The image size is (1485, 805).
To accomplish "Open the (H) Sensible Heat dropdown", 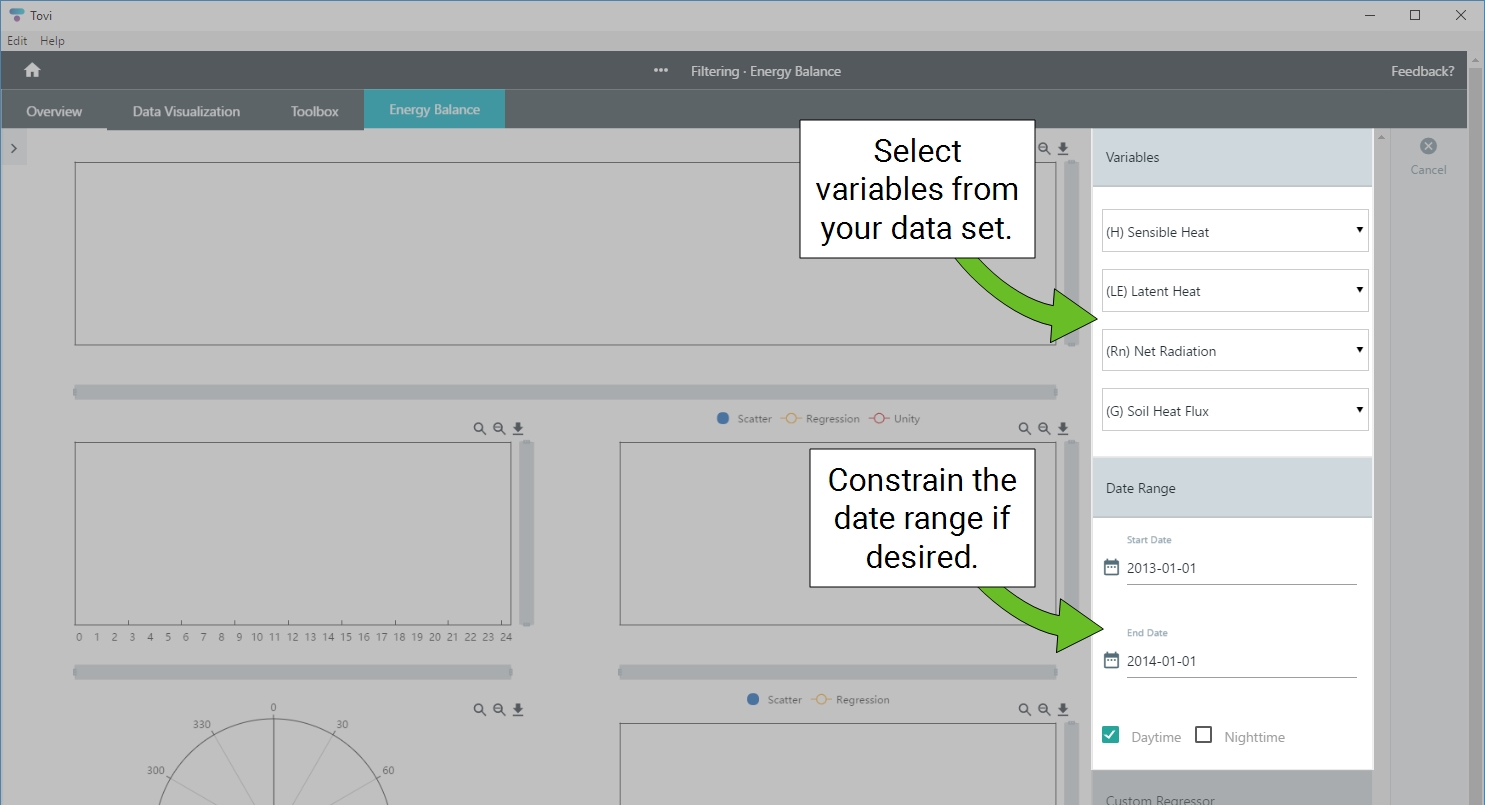I will (x=1235, y=231).
